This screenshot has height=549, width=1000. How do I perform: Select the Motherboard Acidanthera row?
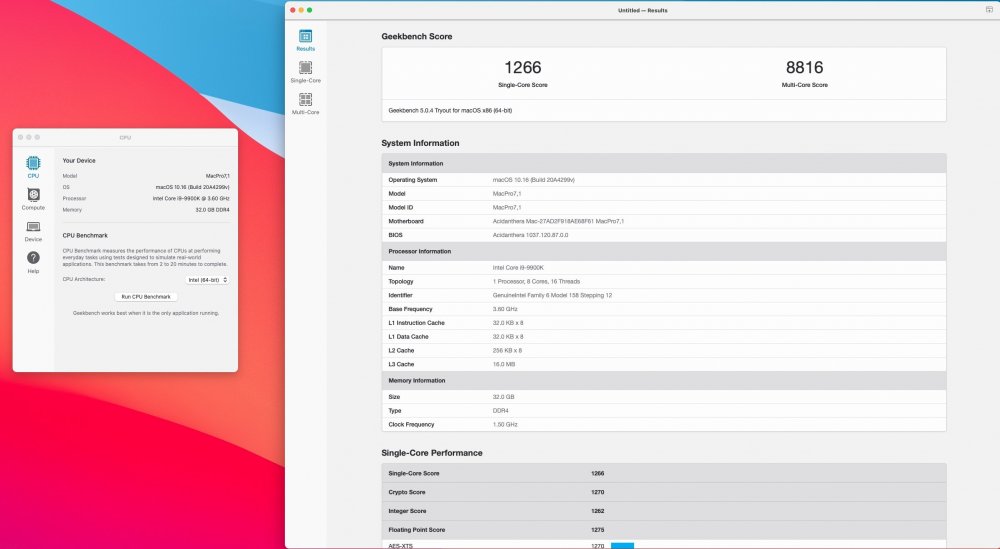(x=664, y=221)
